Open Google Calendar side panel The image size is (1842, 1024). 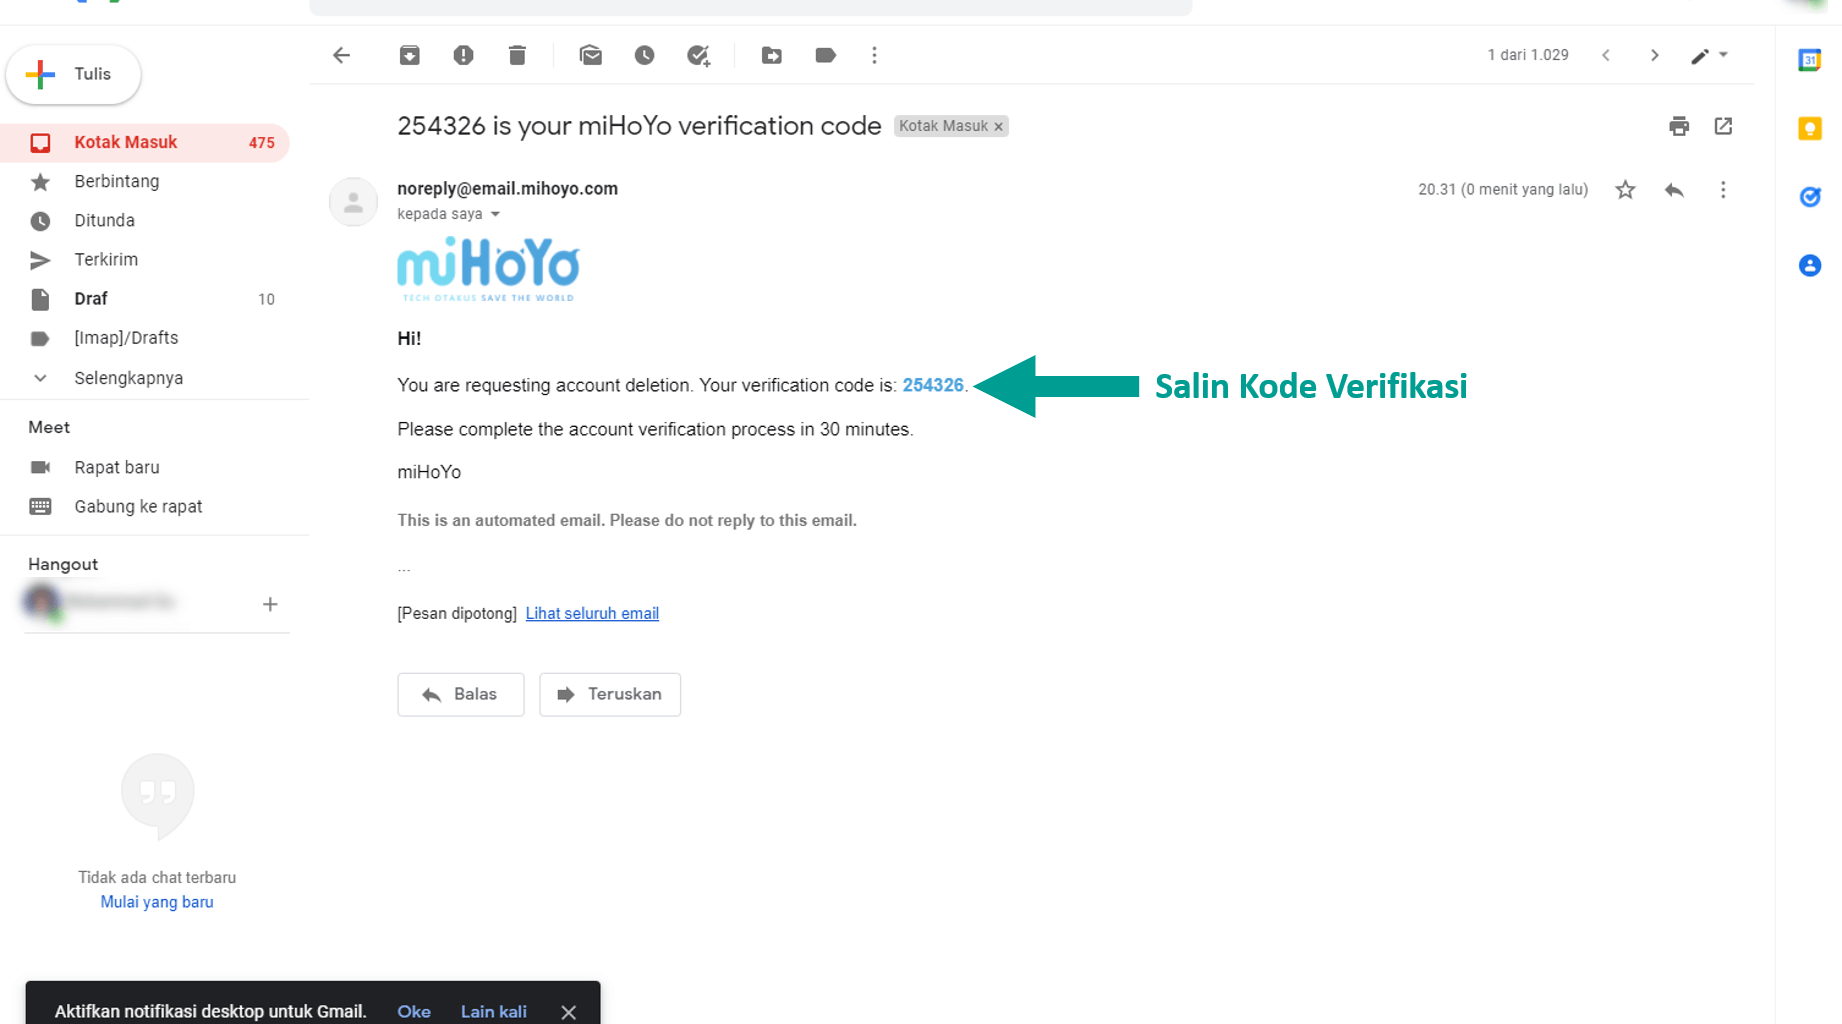tap(1809, 60)
